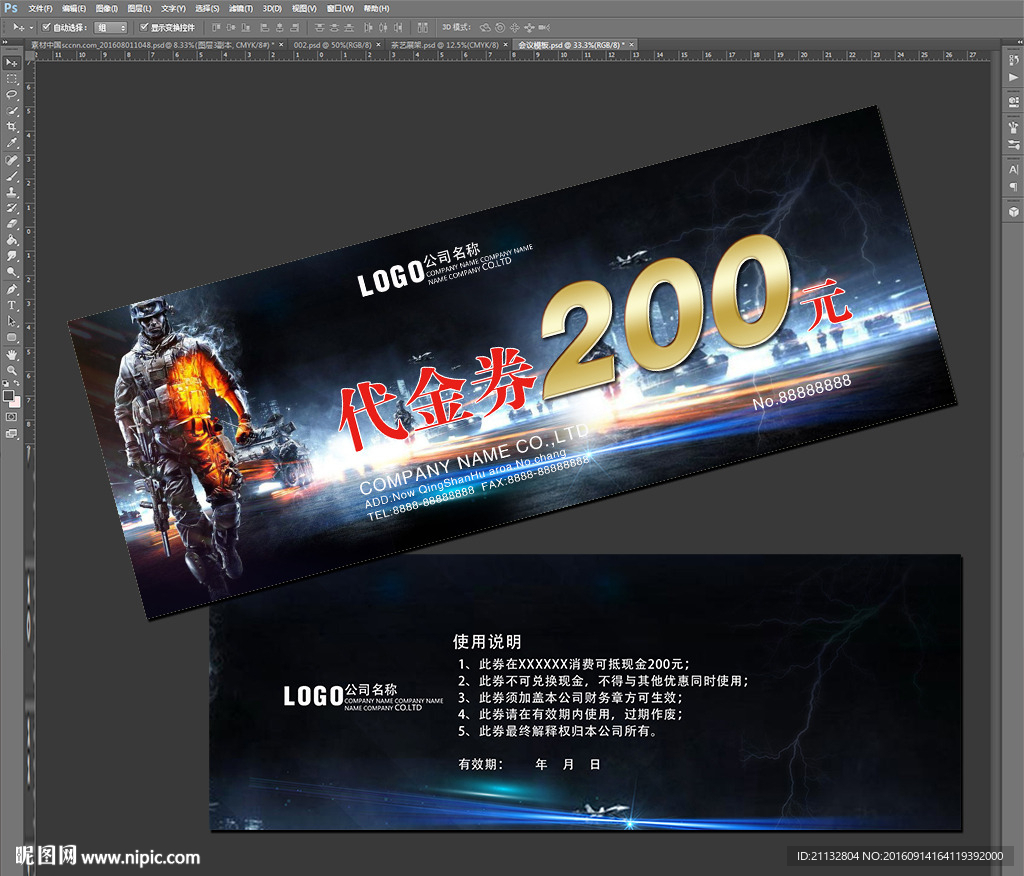Select the Dodge tool

coord(12,272)
